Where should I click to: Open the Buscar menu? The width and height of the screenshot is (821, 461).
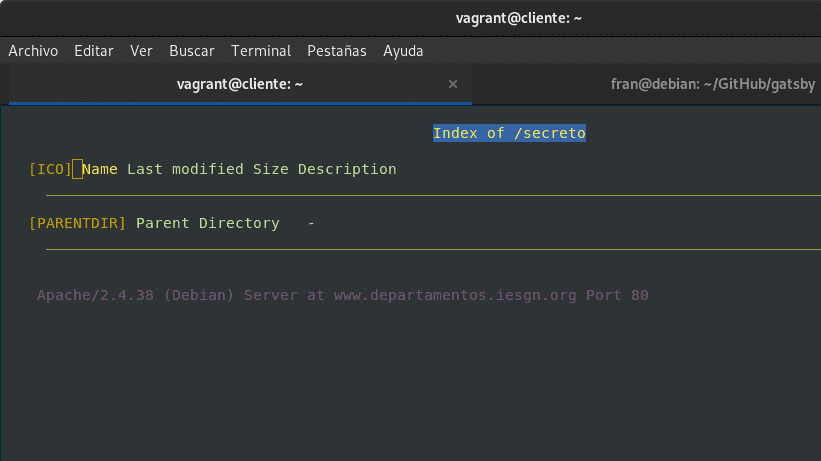(192, 51)
